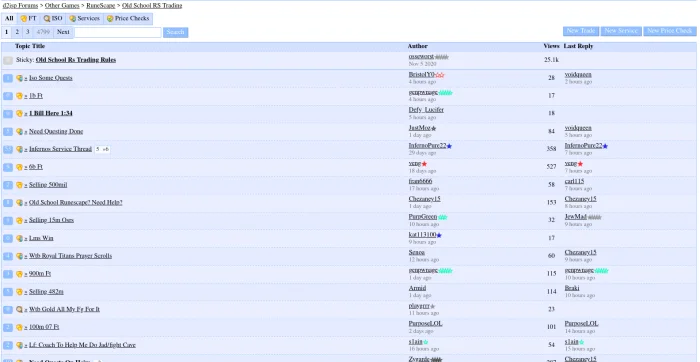The height and width of the screenshot is (362, 700).
Task: Click the blue reply-count box for Infernos Service Thread
Action: click(8, 150)
